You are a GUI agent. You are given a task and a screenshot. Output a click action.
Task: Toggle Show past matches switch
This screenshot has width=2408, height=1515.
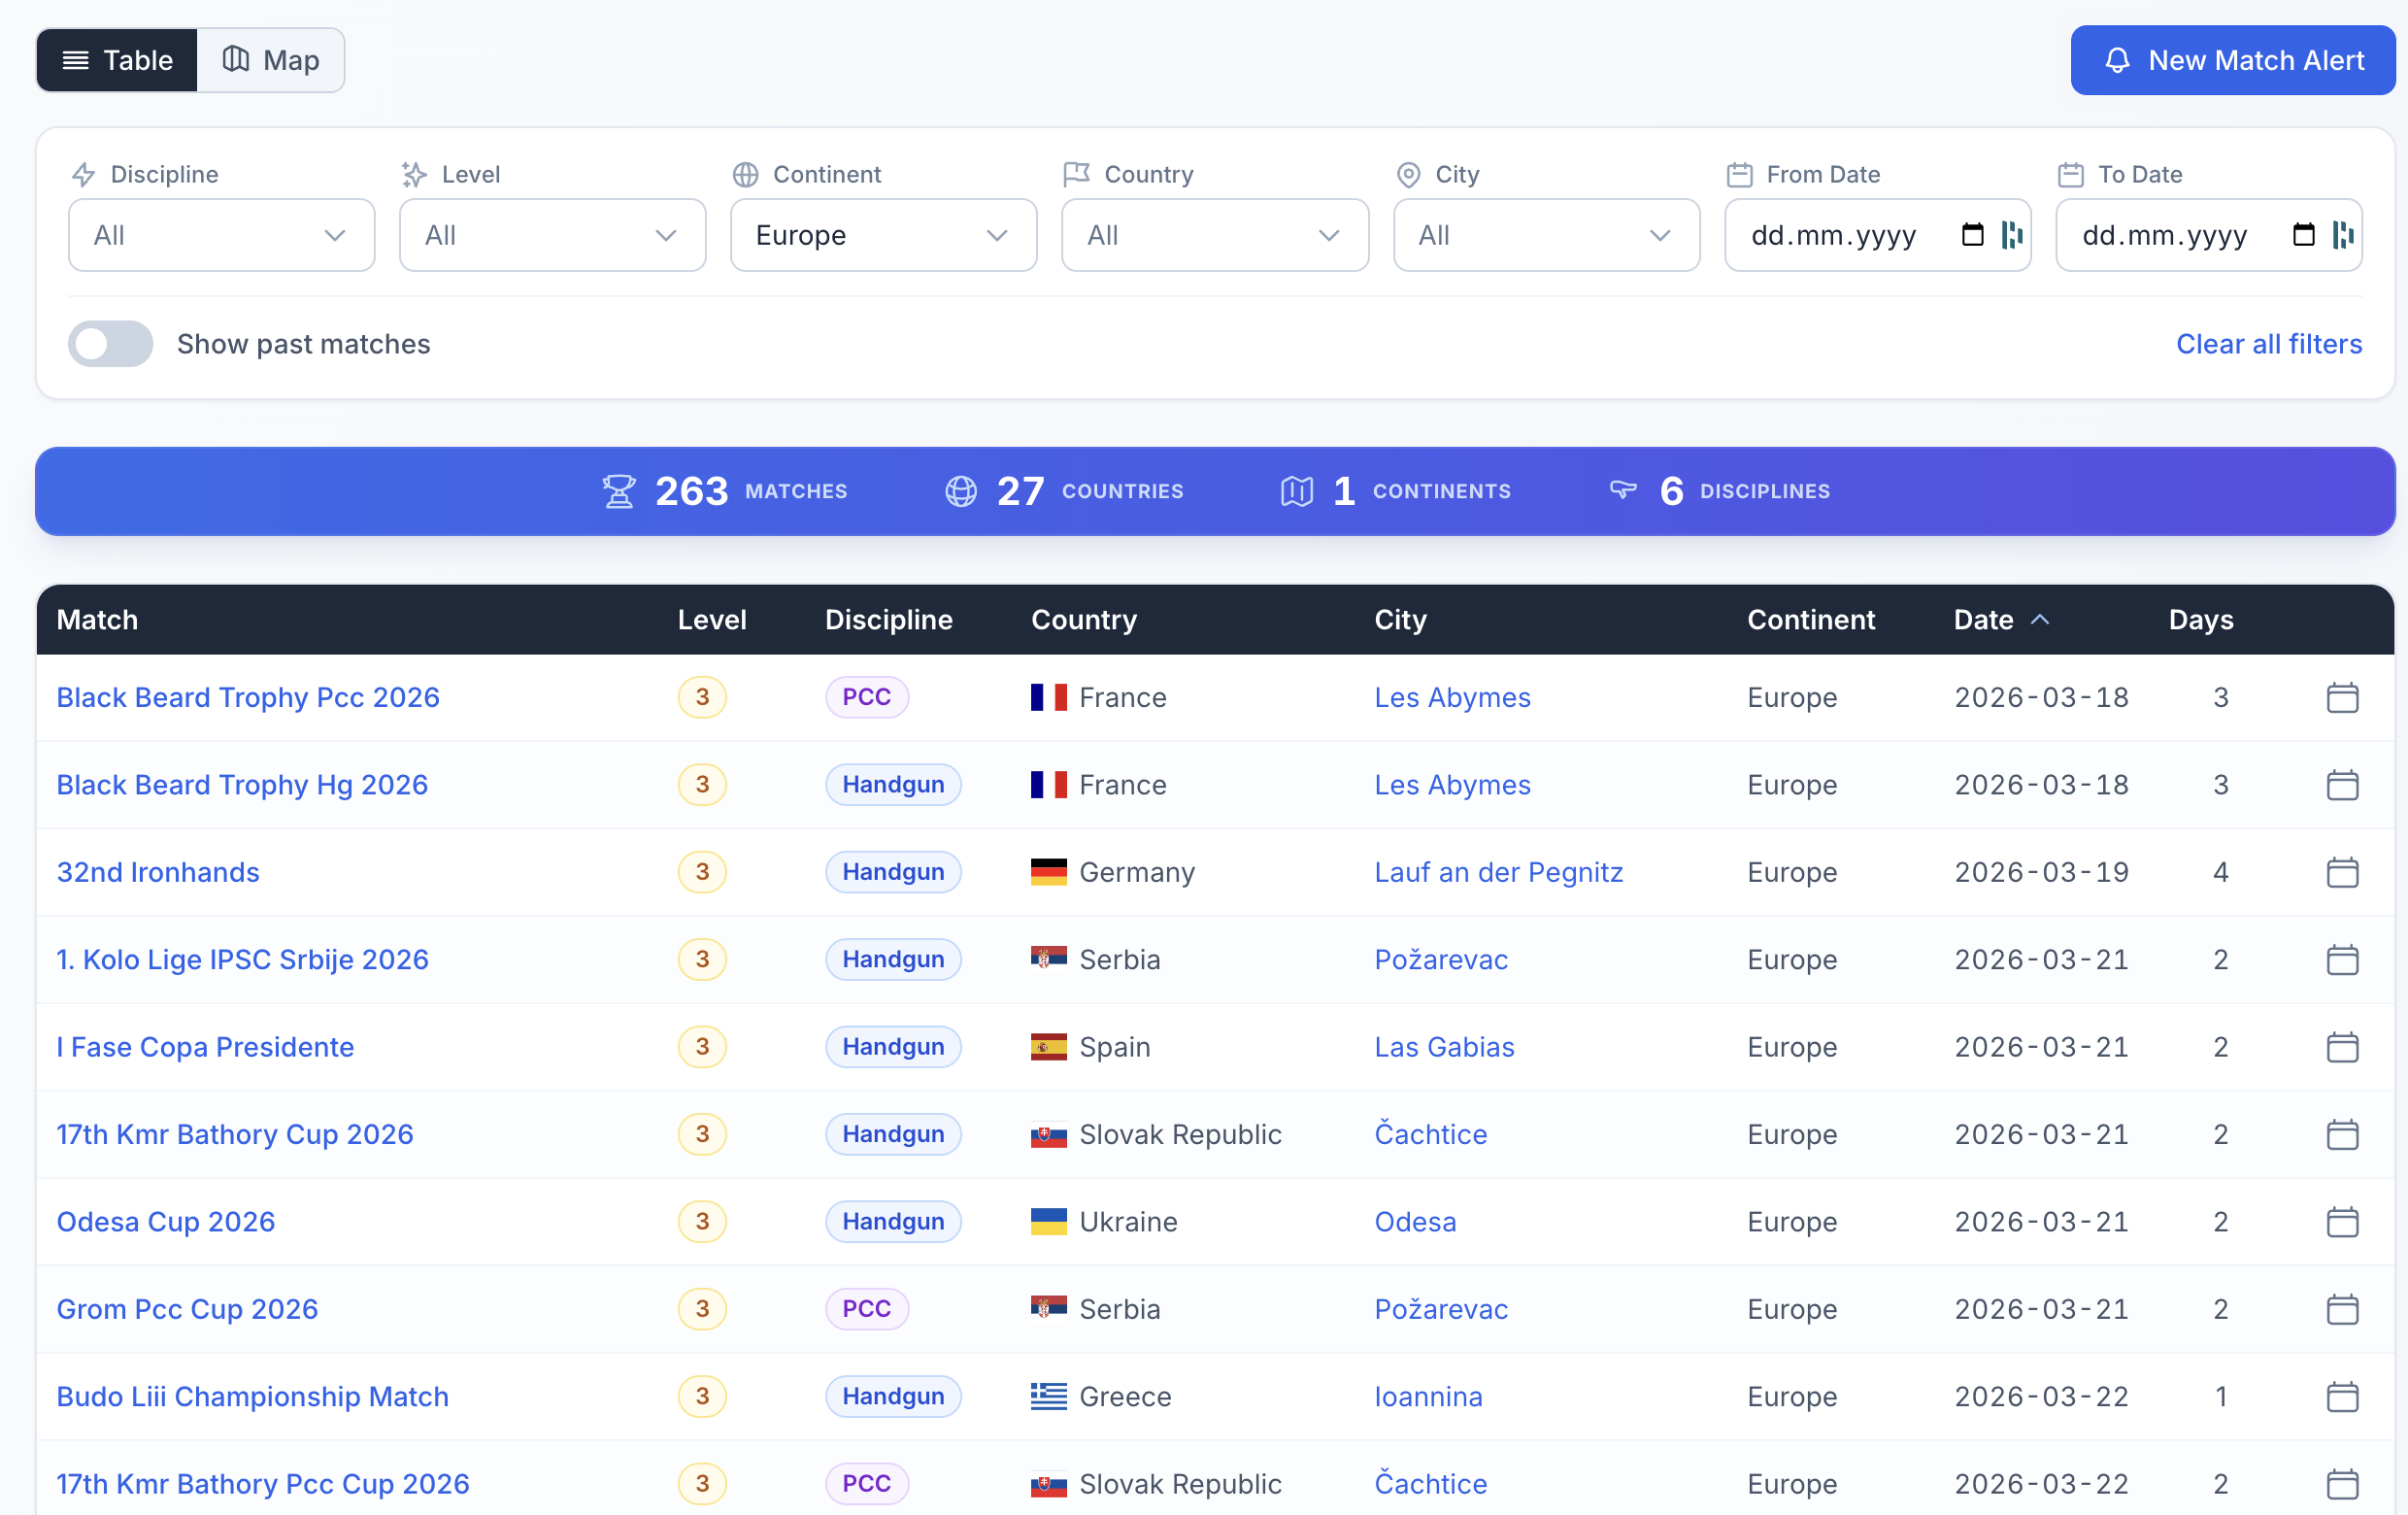(110, 344)
